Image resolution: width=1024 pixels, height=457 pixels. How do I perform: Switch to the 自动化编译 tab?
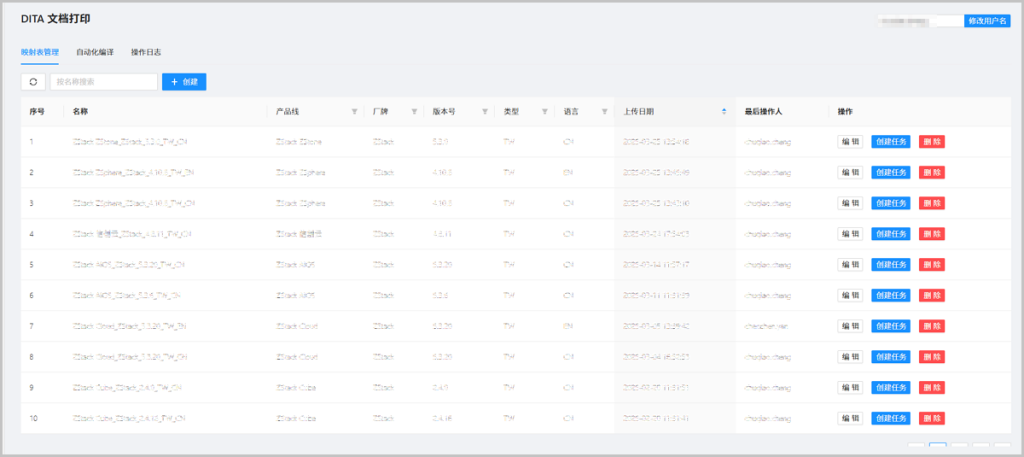click(x=95, y=52)
